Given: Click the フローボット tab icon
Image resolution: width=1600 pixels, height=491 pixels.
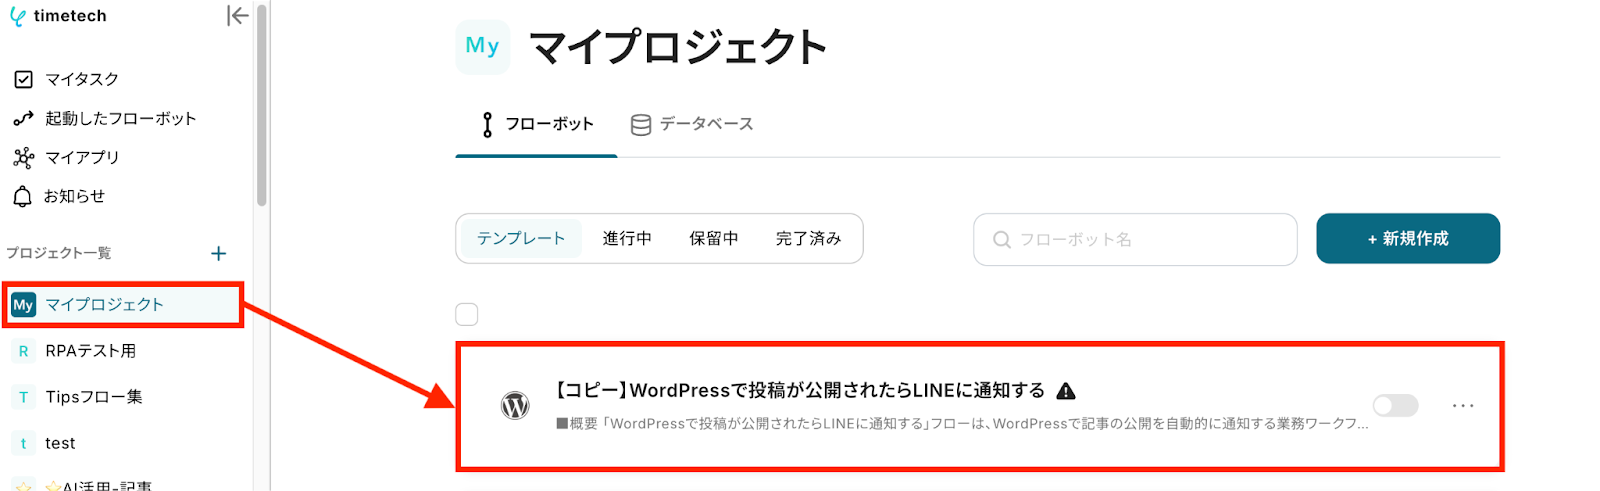Looking at the screenshot, I should pyautogui.click(x=487, y=124).
